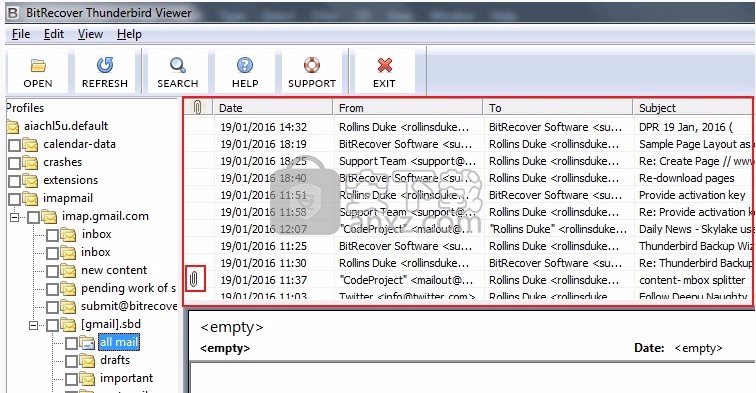This screenshot has height=393, width=756.
Task: Open the Edit menu
Action: coord(54,34)
